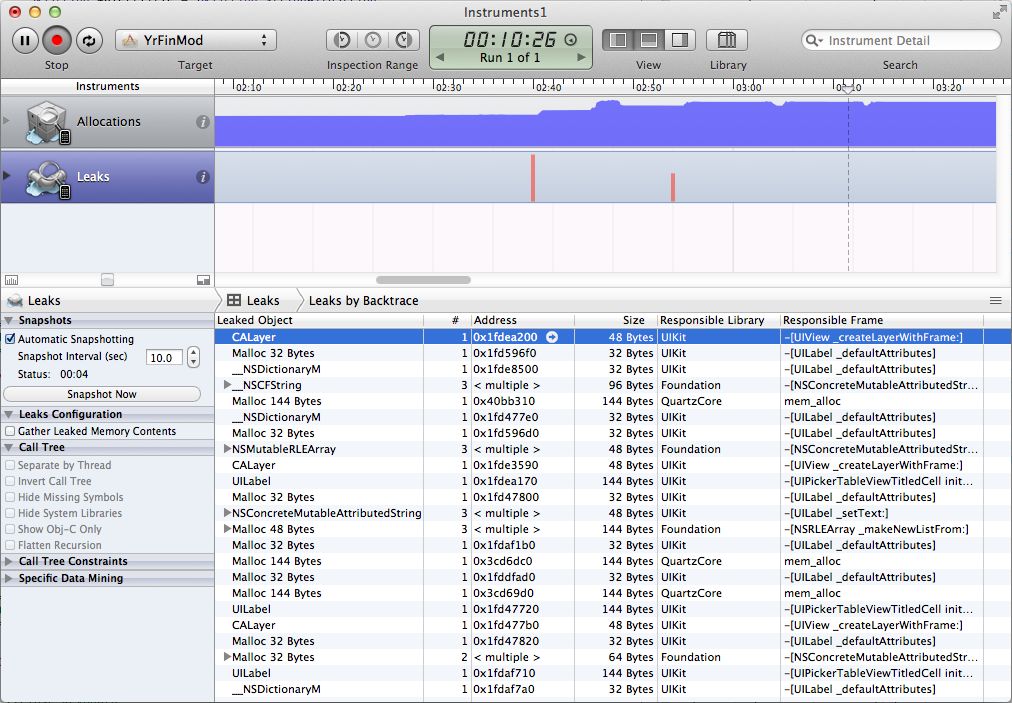The height and width of the screenshot is (703, 1012).
Task: Click Snapshot Now button
Action: tap(102, 394)
